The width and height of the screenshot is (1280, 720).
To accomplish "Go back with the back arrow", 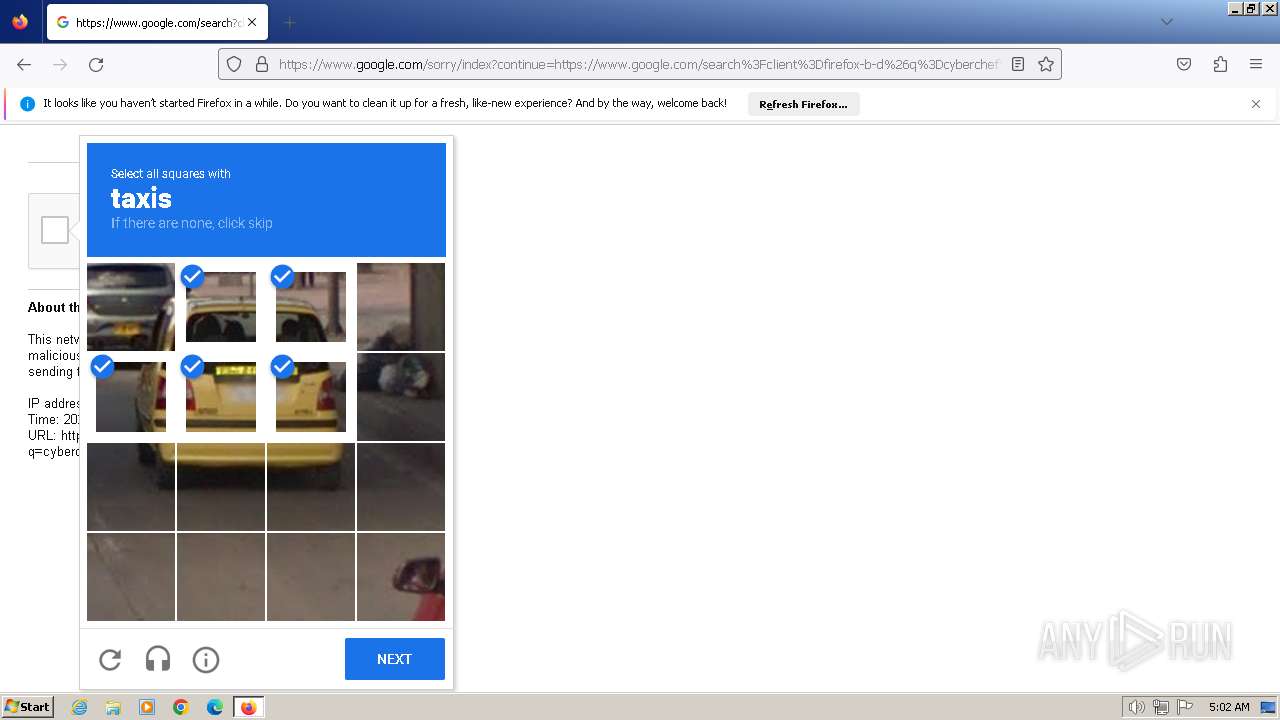I will coord(24,64).
